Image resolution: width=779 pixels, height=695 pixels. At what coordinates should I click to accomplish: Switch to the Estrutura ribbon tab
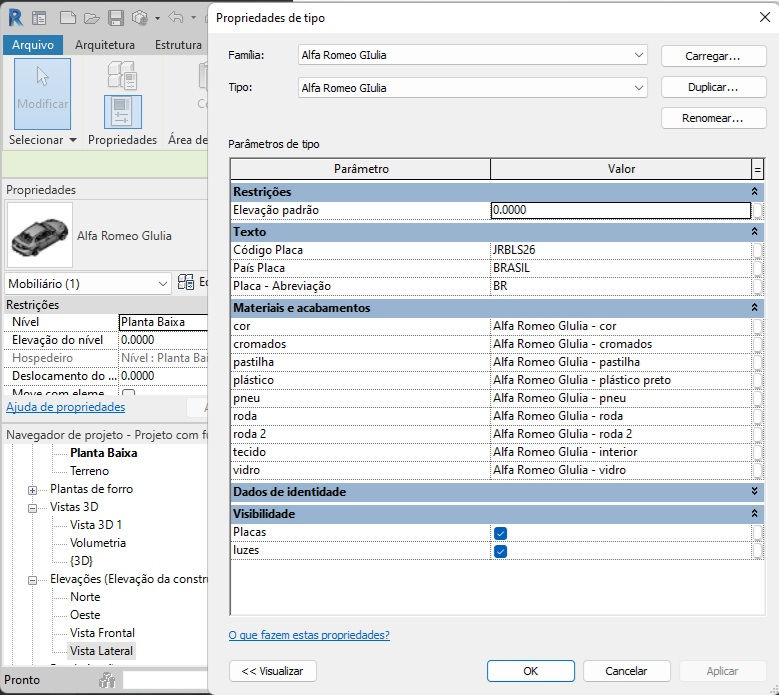(178, 45)
